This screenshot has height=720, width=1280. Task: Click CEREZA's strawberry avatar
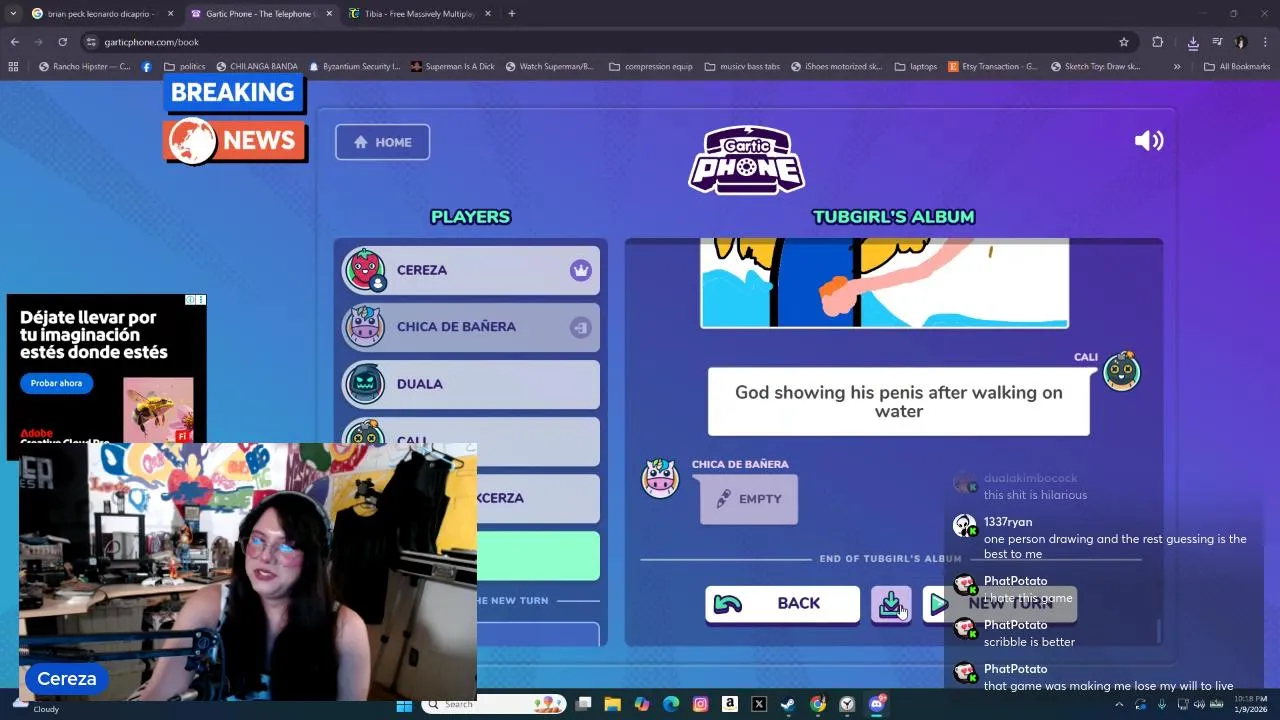(365, 270)
